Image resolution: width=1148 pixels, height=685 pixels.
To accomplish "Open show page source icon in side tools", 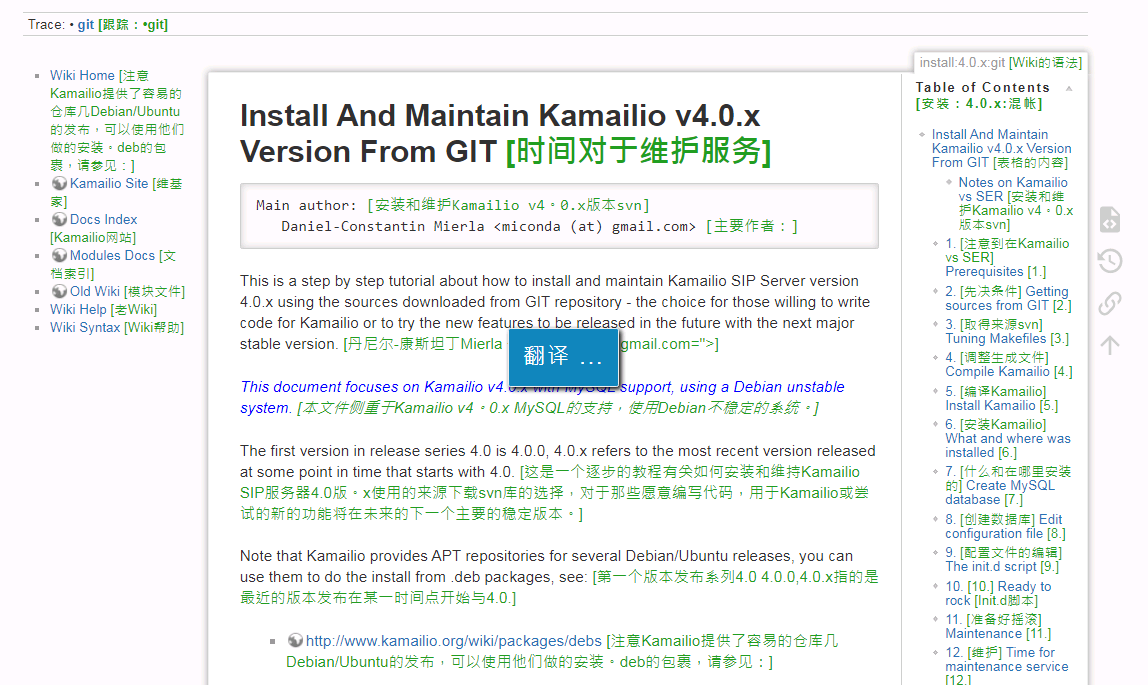I will pyautogui.click(x=1110, y=220).
